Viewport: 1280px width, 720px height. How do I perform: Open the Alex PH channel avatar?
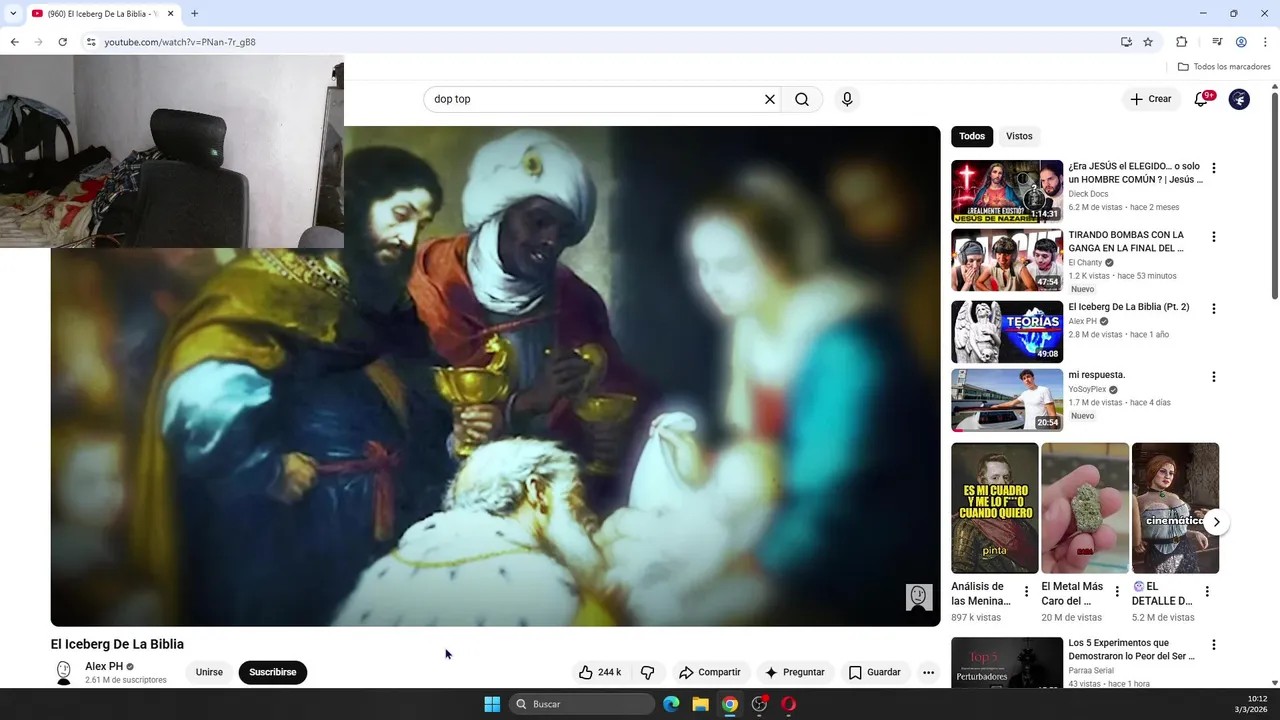[x=64, y=672]
